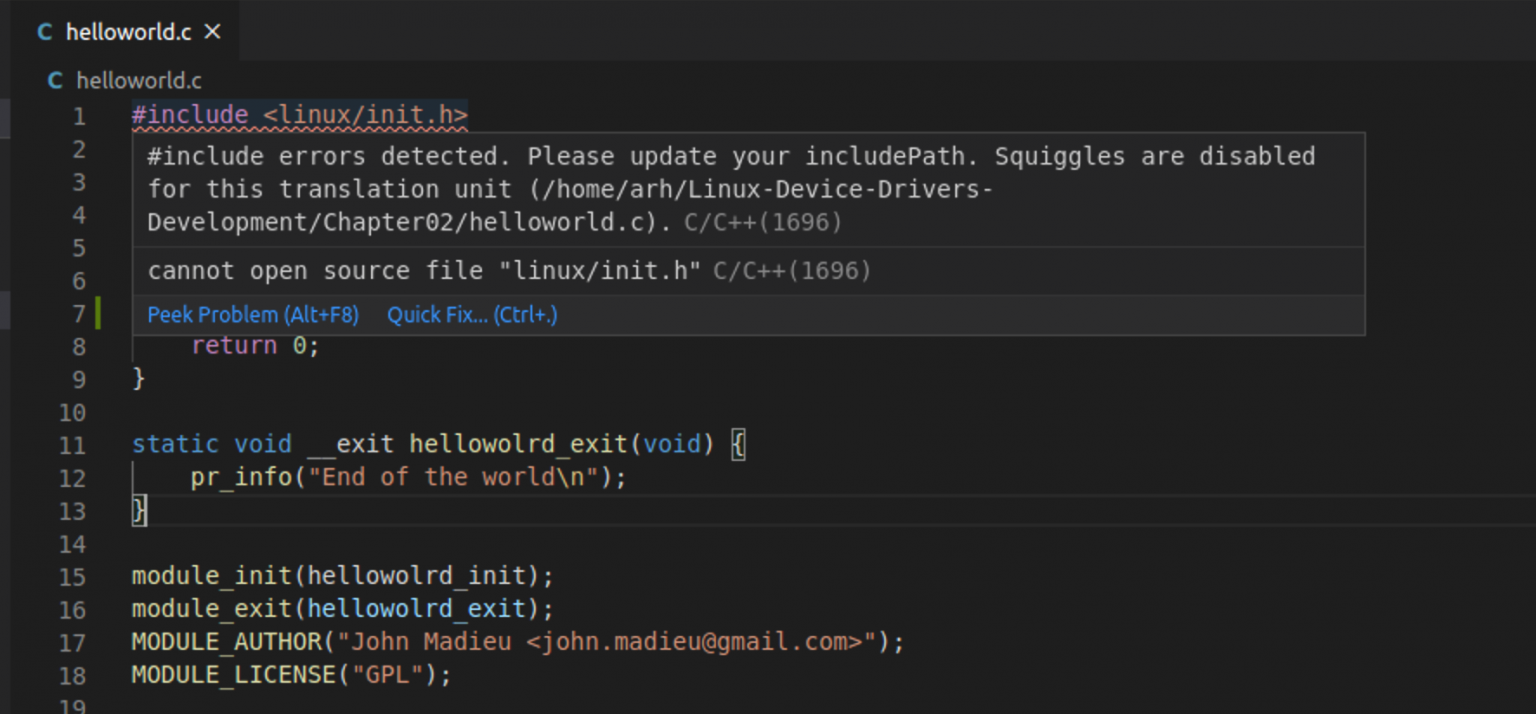This screenshot has width=1536, height=714.
Task: Click the 'cannot open source file' error message
Action: pos(424,271)
